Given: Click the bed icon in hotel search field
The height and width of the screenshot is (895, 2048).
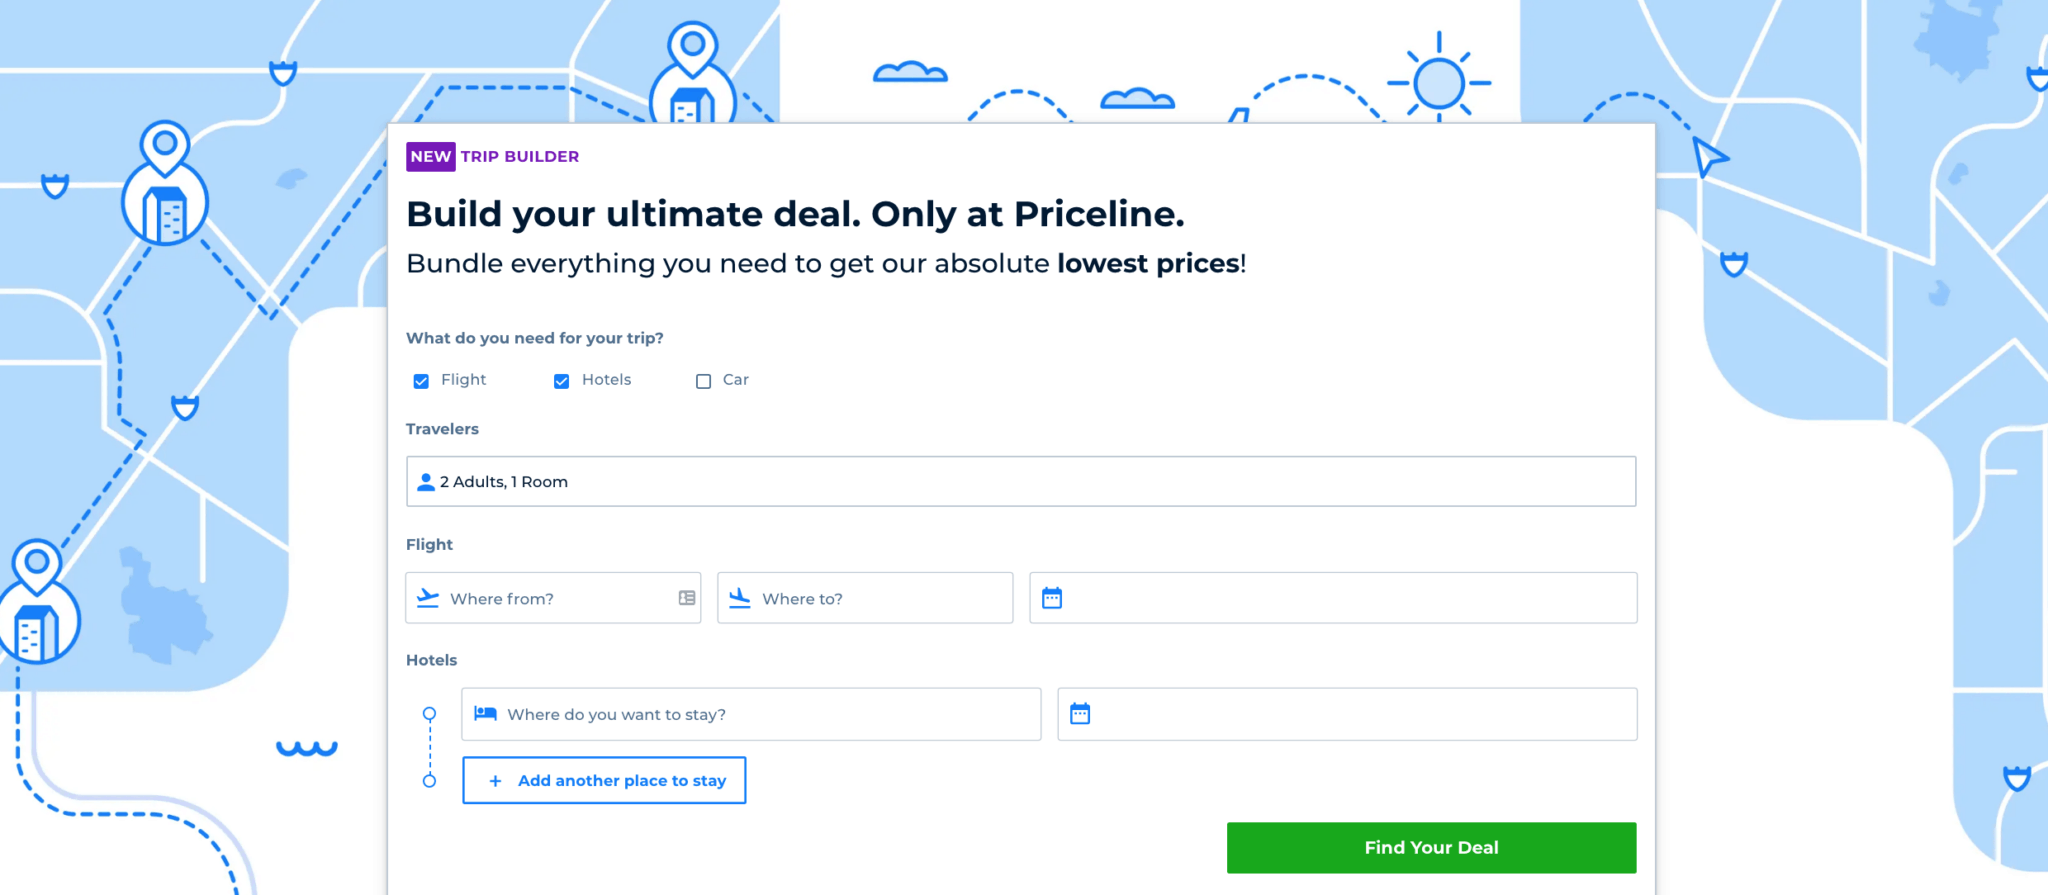Looking at the screenshot, I should coord(487,713).
